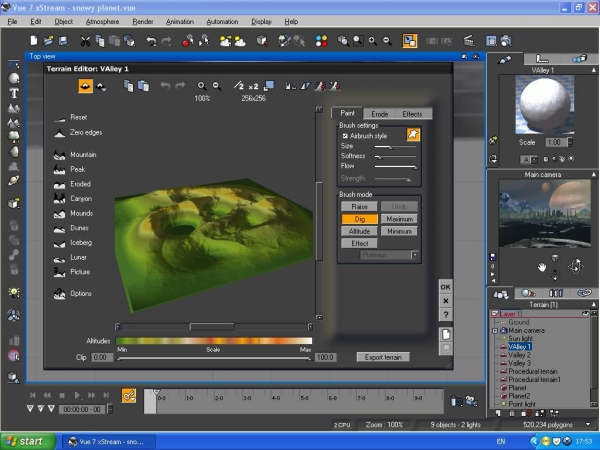Click the clapperboard animation render icon
Image resolution: width=600 pixels, height=450 pixels.
pos(469,41)
